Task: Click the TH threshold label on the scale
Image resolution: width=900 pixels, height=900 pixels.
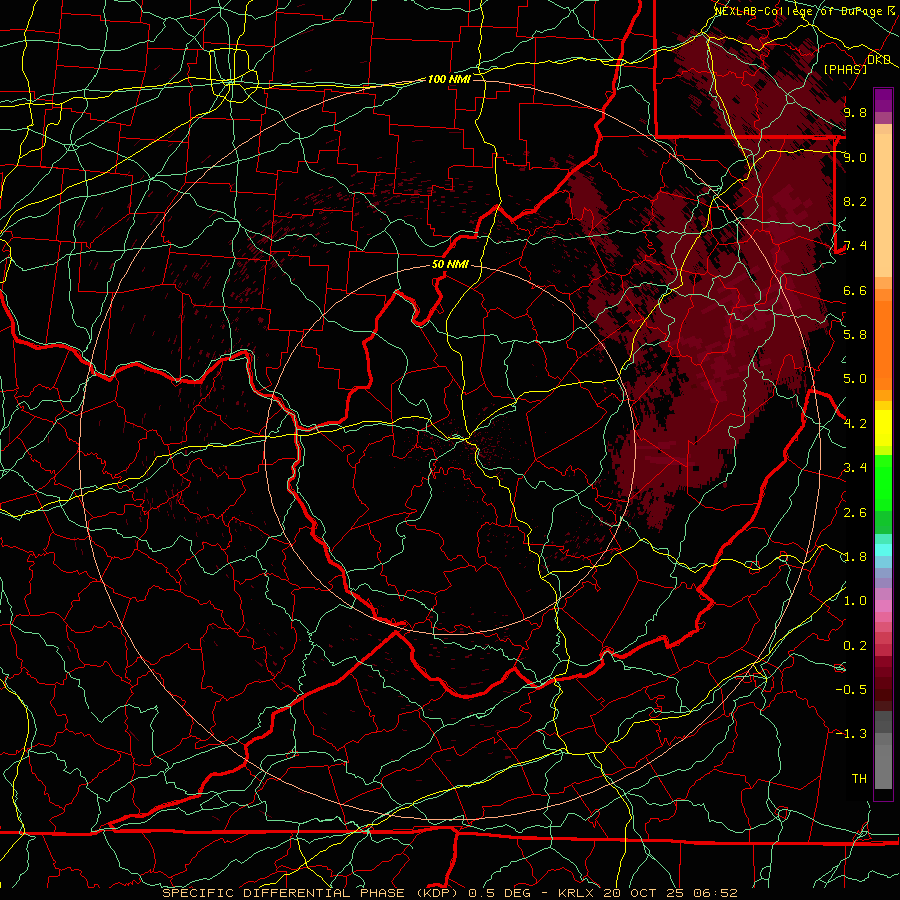Action: pos(859,779)
